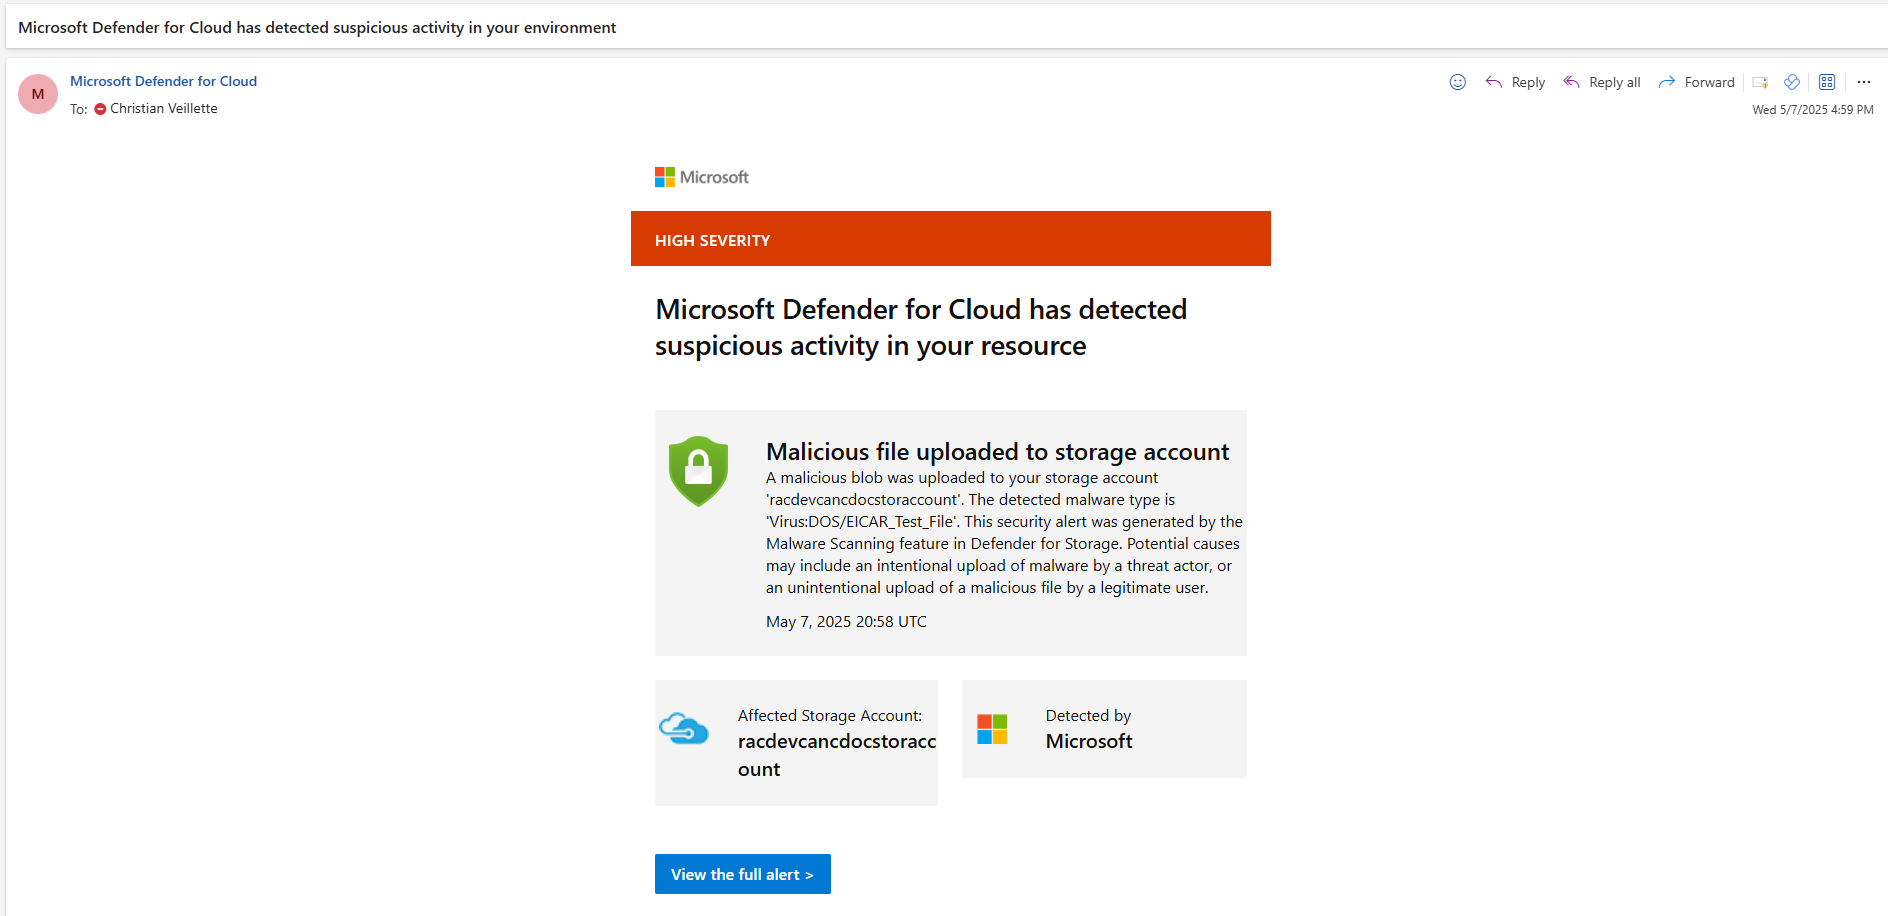Click the 'Virus:DOS/EICAR_Test_File' malware type text
The width and height of the screenshot is (1888, 916).
click(861, 521)
